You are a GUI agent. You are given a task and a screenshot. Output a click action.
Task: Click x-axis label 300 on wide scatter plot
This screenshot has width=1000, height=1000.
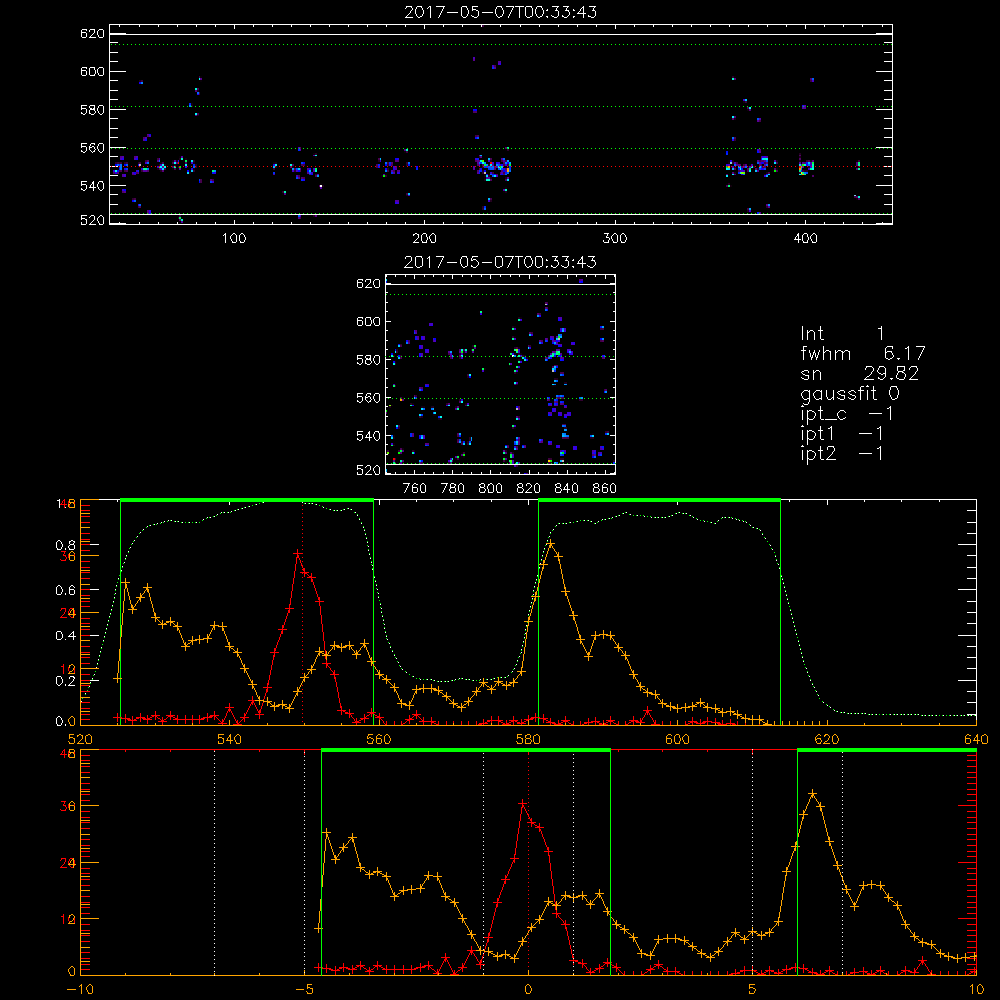(615, 239)
